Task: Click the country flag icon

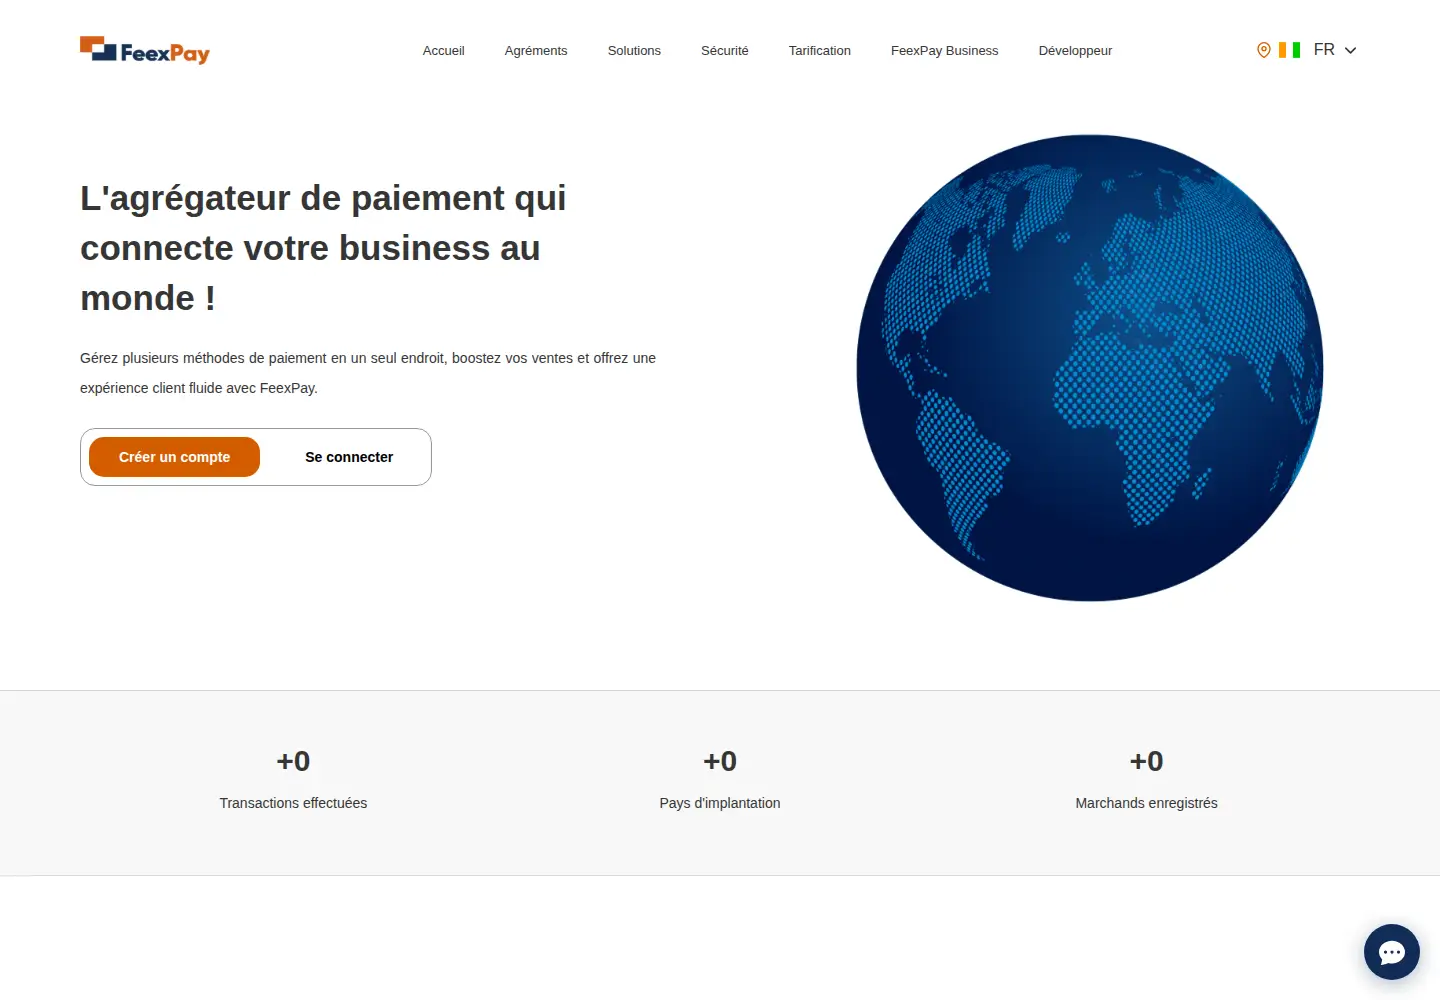Action: pos(1290,50)
